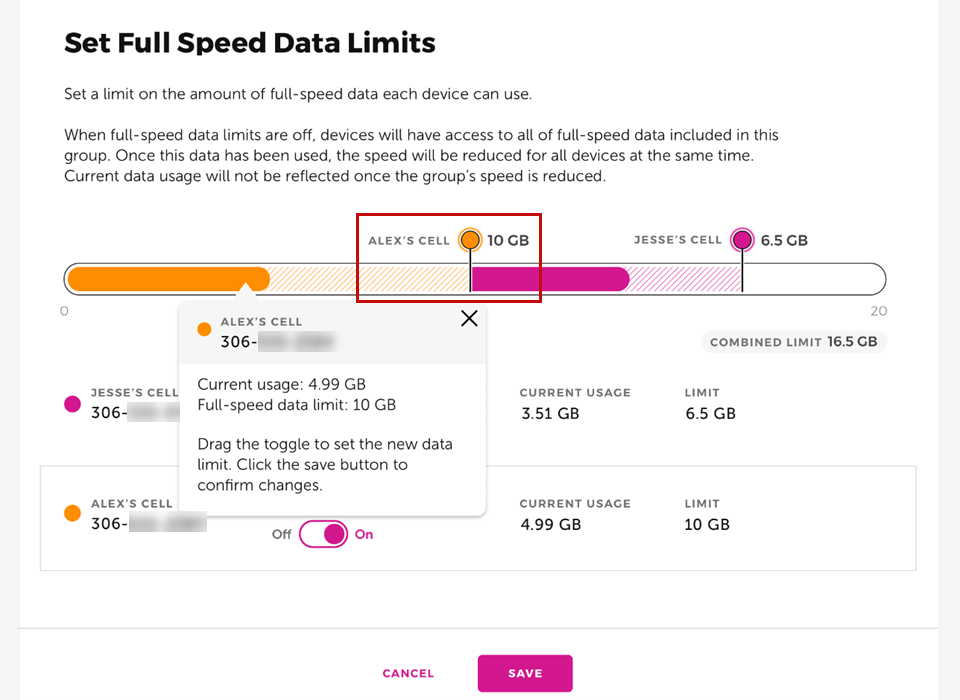Image resolution: width=960 pixels, height=700 pixels.
Task: Click the Combined Limit 16.5 GB badge
Action: (x=793, y=342)
